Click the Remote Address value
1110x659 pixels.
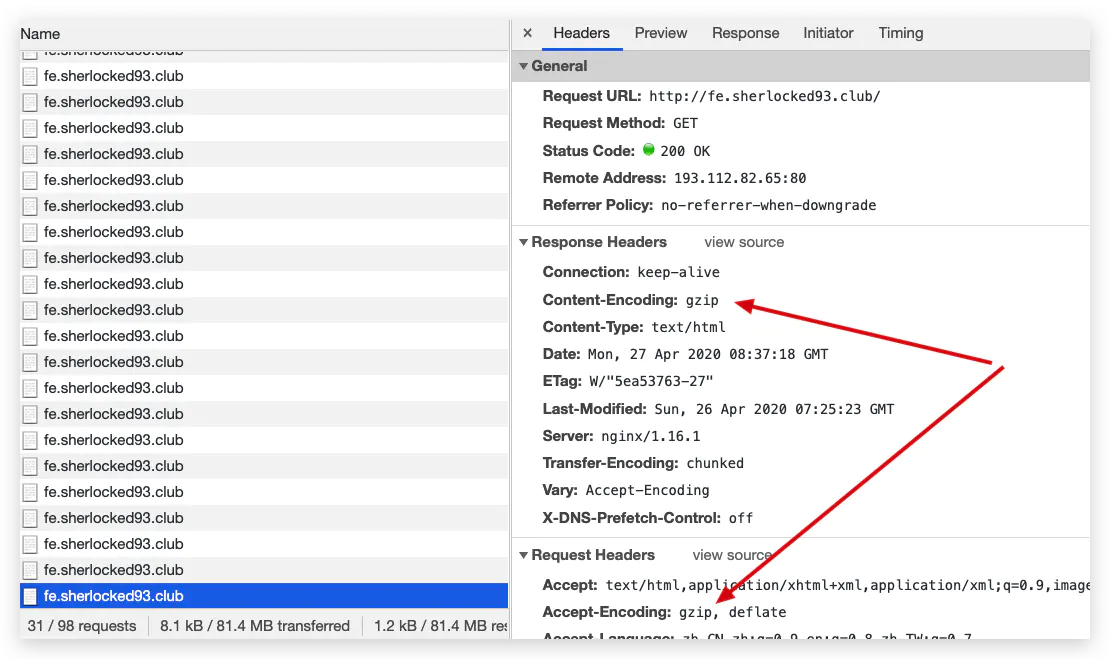740,178
